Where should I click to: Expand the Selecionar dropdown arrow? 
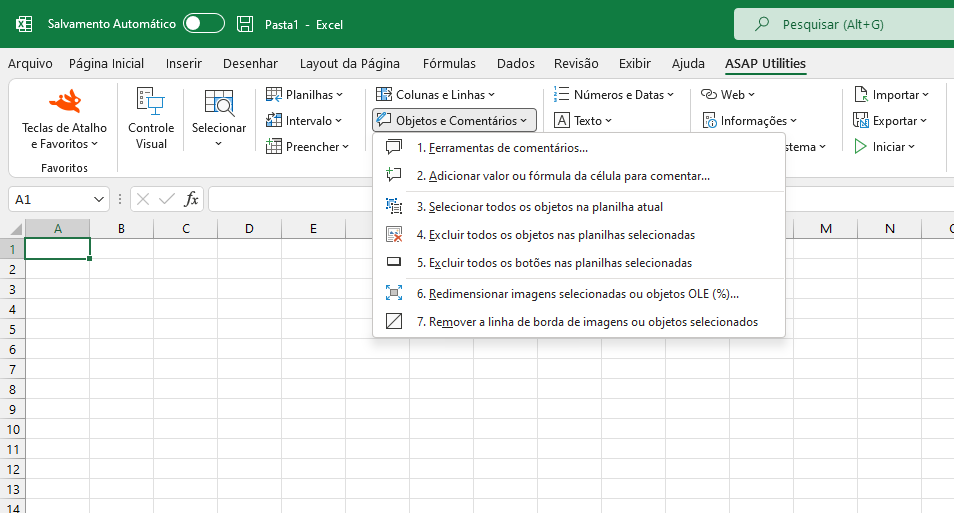tap(218, 144)
